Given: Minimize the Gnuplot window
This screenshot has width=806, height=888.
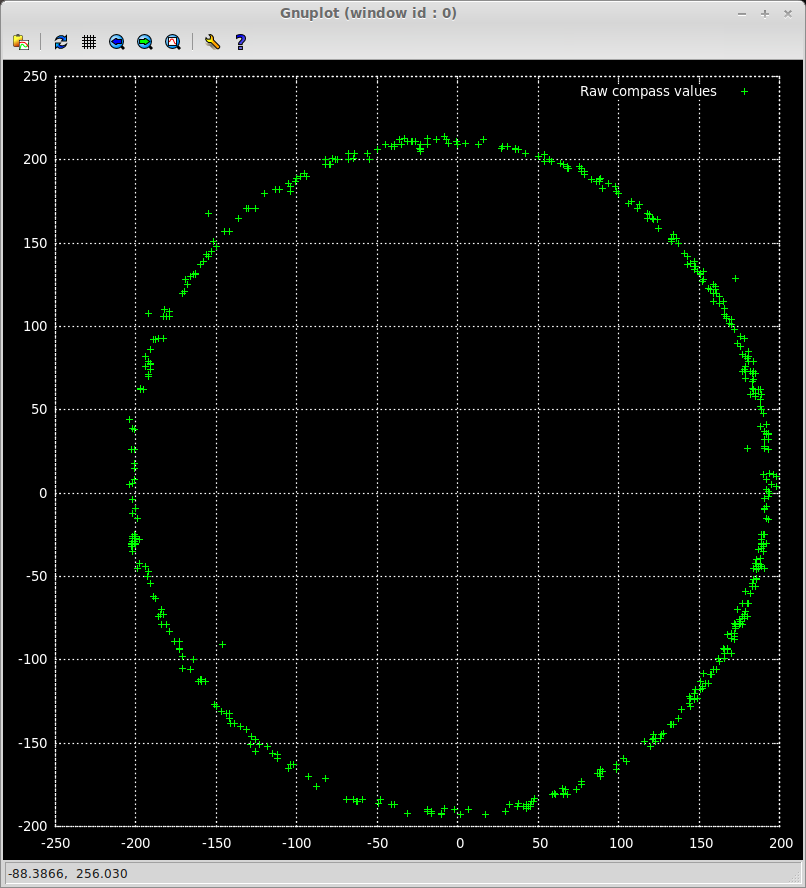Looking at the screenshot, I should [741, 13].
